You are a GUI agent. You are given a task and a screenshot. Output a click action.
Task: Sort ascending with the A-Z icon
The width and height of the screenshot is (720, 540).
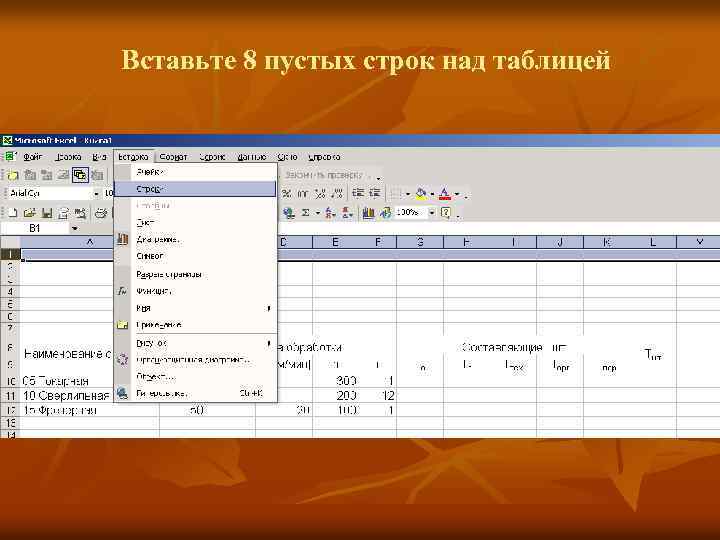click(330, 213)
